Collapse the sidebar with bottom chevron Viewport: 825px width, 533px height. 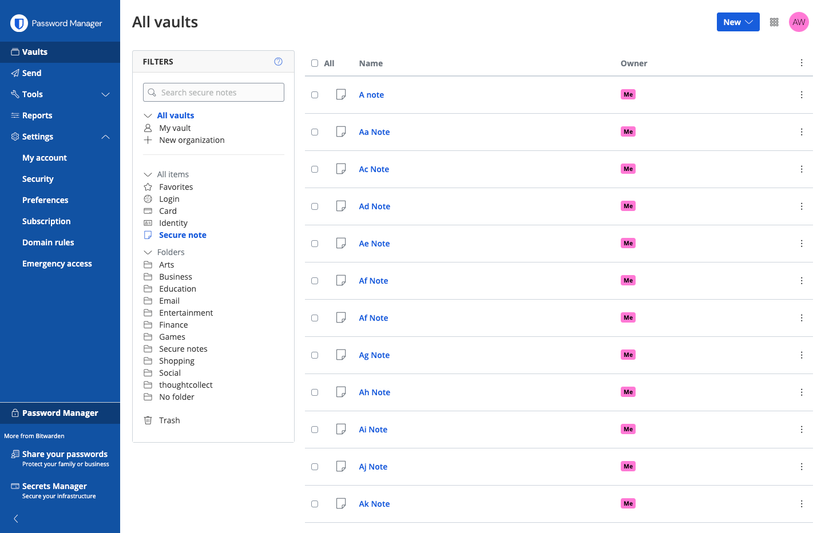pos(16,519)
